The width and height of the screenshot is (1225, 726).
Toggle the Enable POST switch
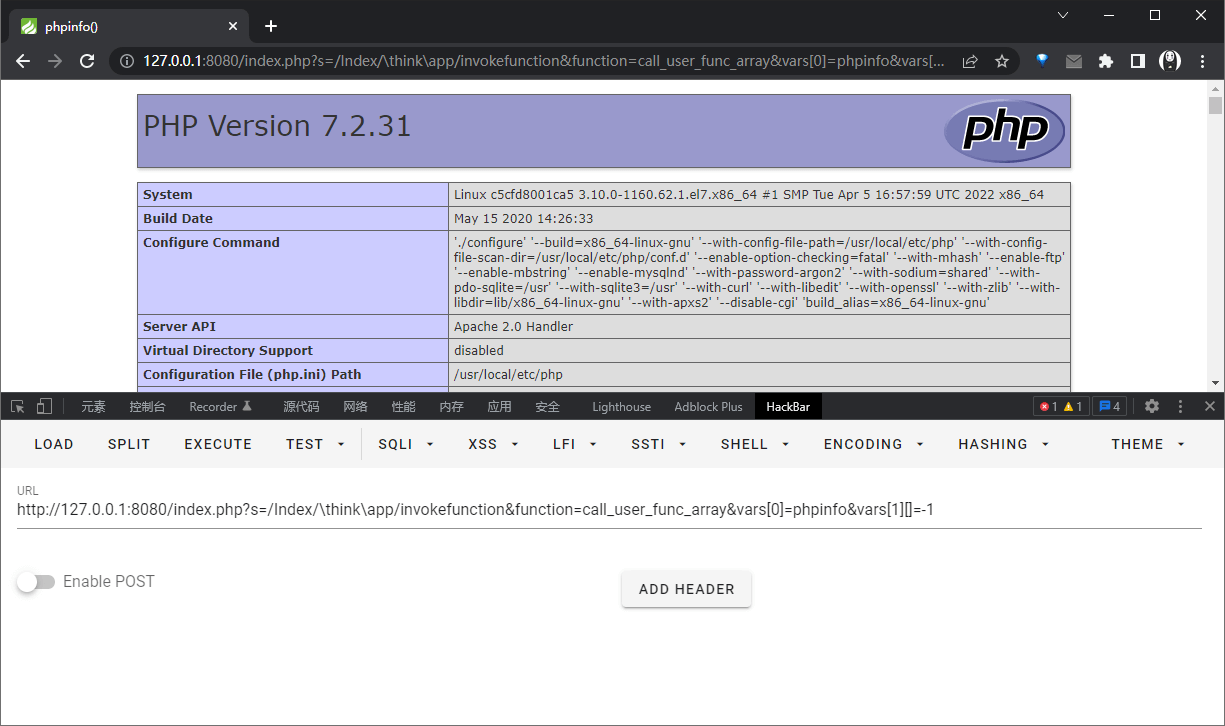[37, 582]
